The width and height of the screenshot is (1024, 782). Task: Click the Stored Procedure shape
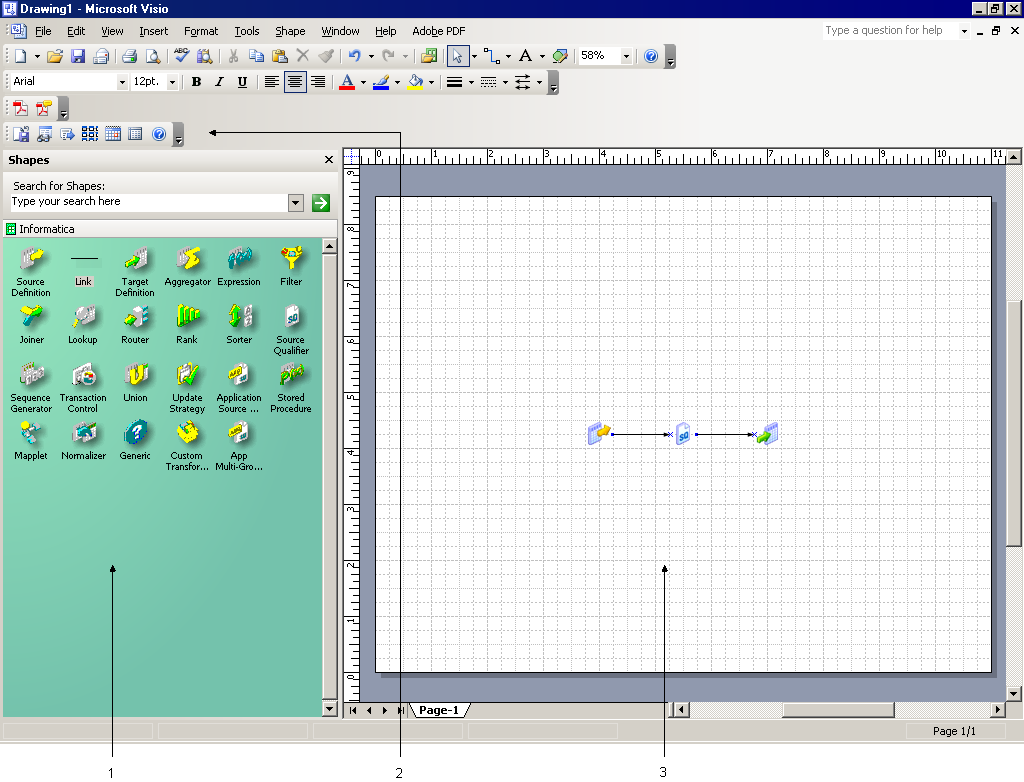click(291, 376)
